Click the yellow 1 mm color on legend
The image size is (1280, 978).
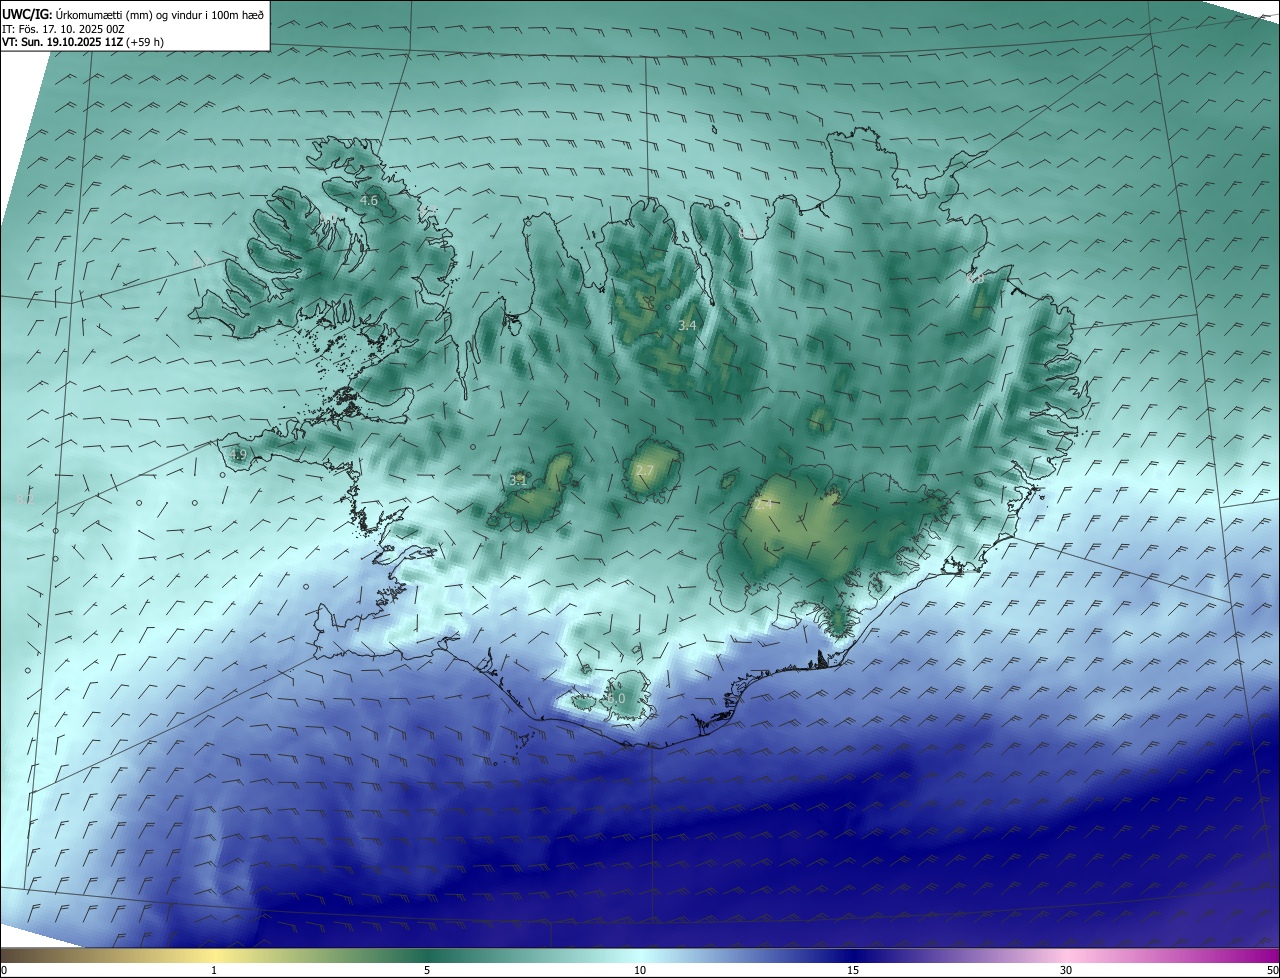214,956
